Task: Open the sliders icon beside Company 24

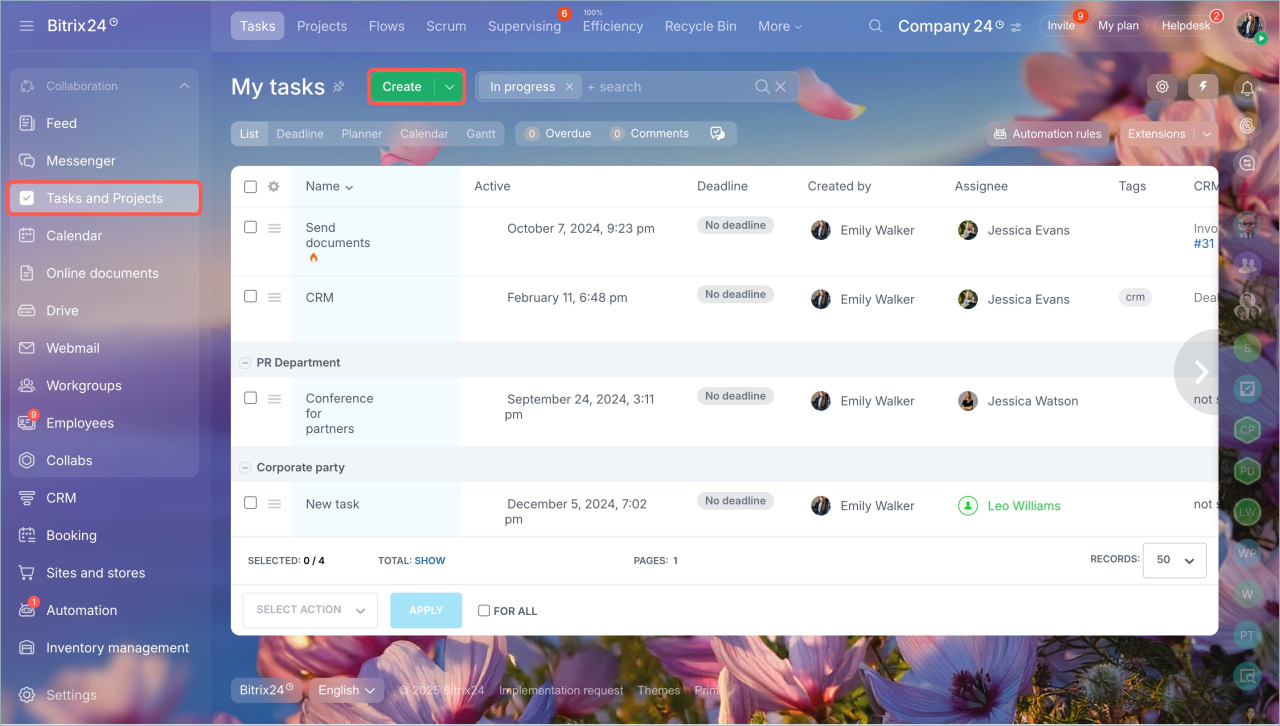Action: [x=1017, y=27]
